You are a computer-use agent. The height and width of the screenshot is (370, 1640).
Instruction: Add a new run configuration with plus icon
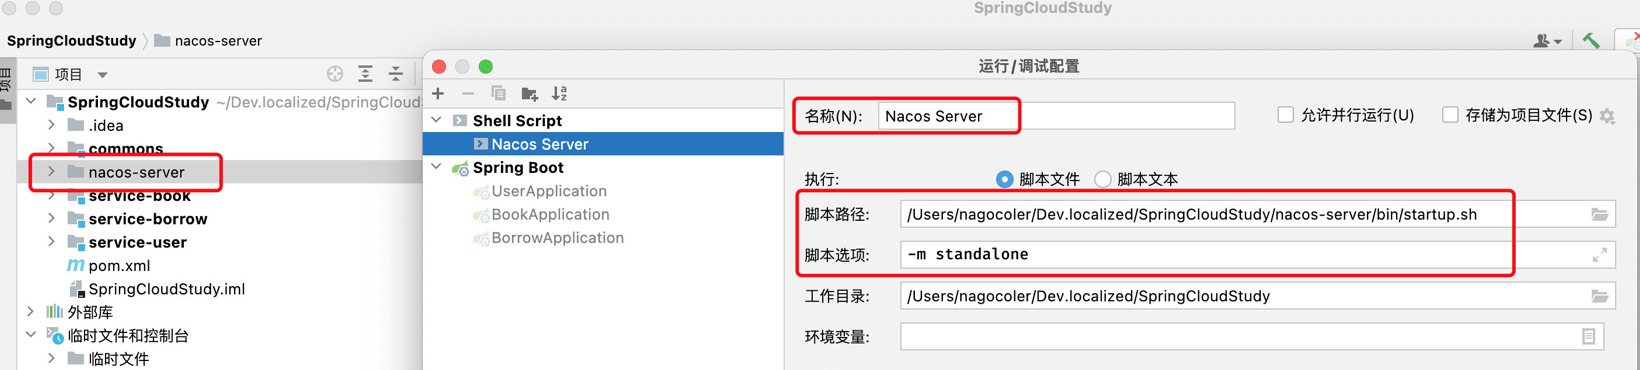point(438,94)
